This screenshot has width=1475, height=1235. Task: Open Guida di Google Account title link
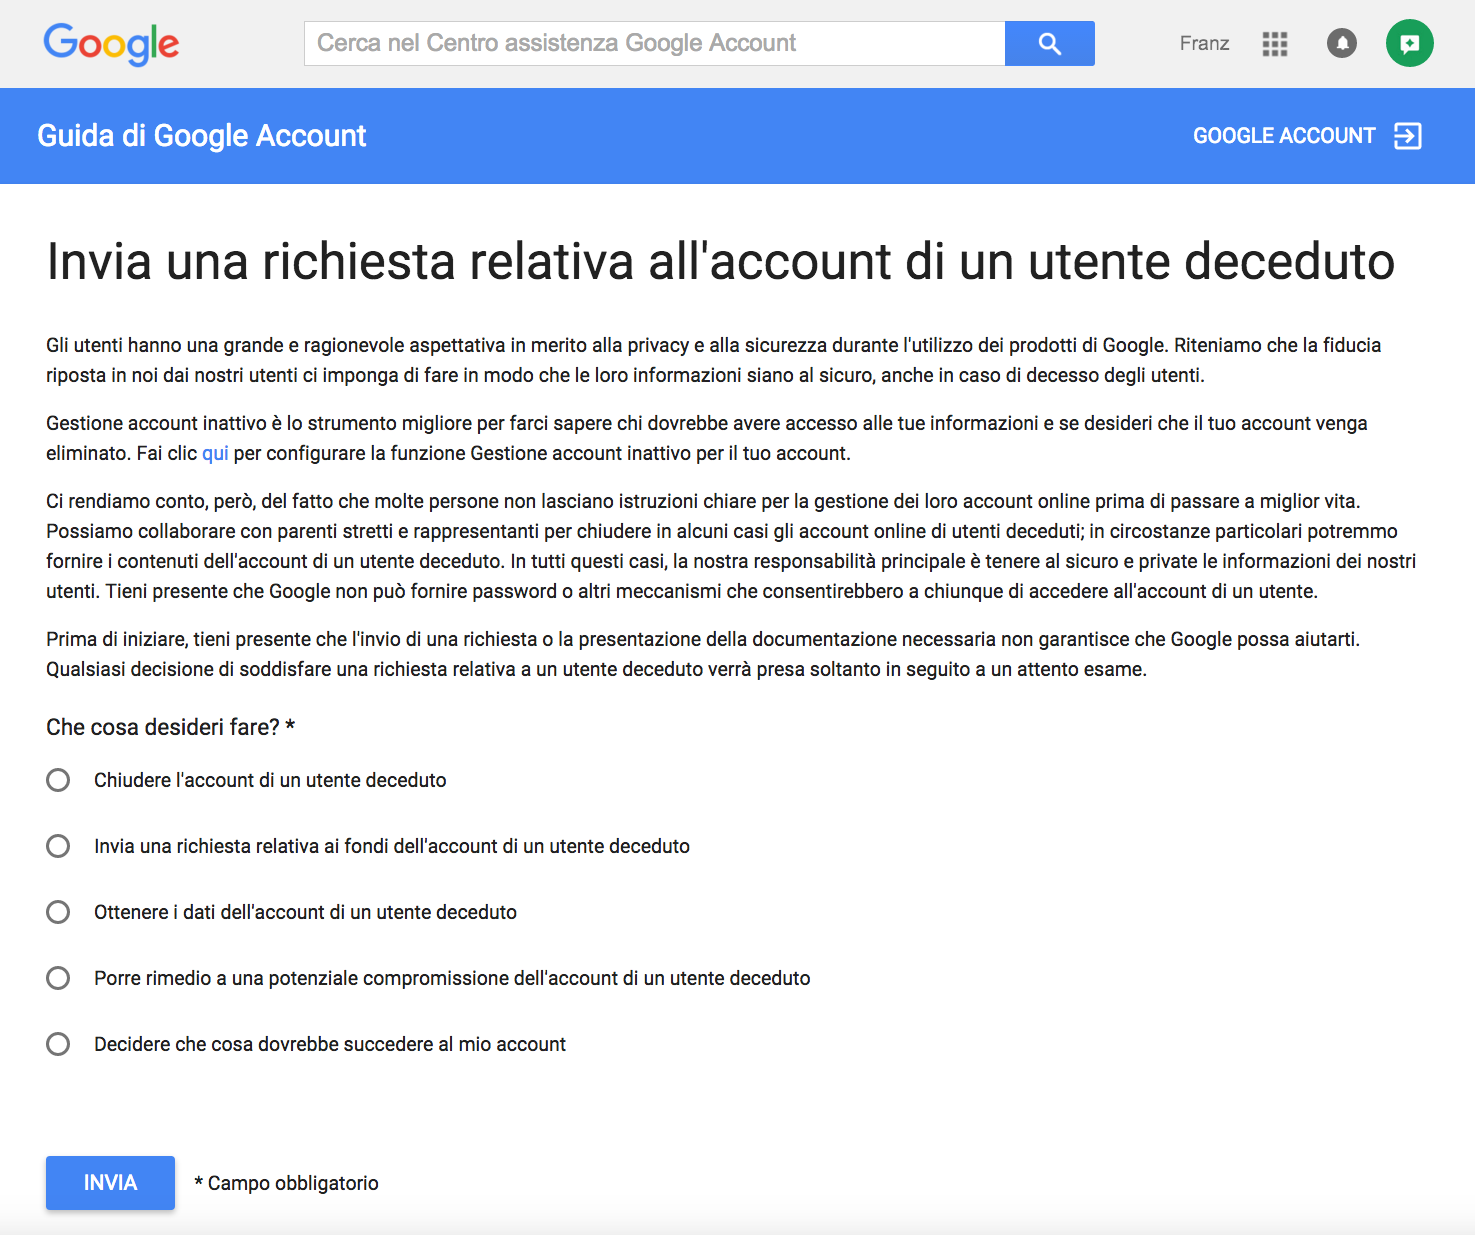click(x=202, y=136)
